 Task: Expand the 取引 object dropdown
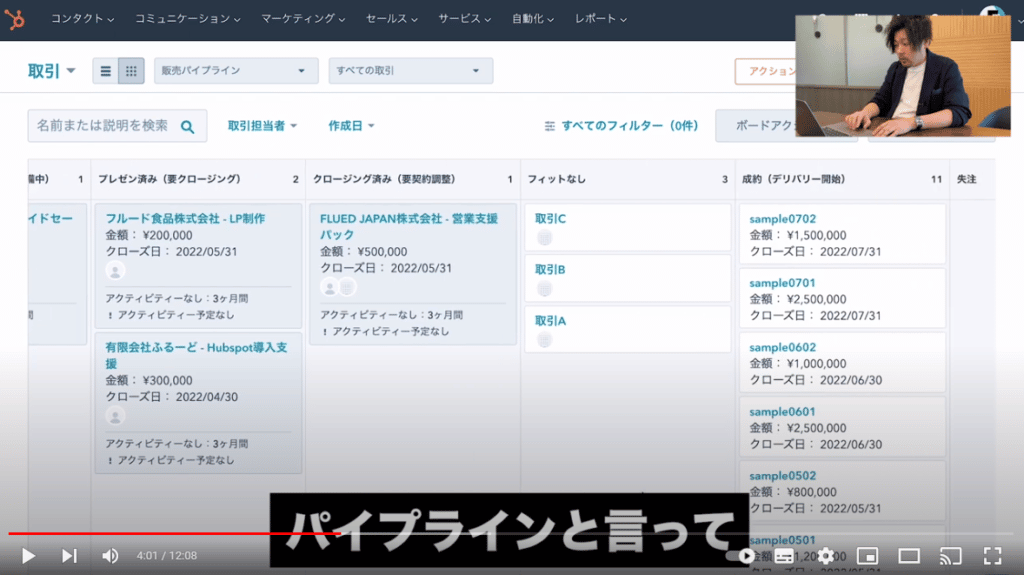(51, 71)
